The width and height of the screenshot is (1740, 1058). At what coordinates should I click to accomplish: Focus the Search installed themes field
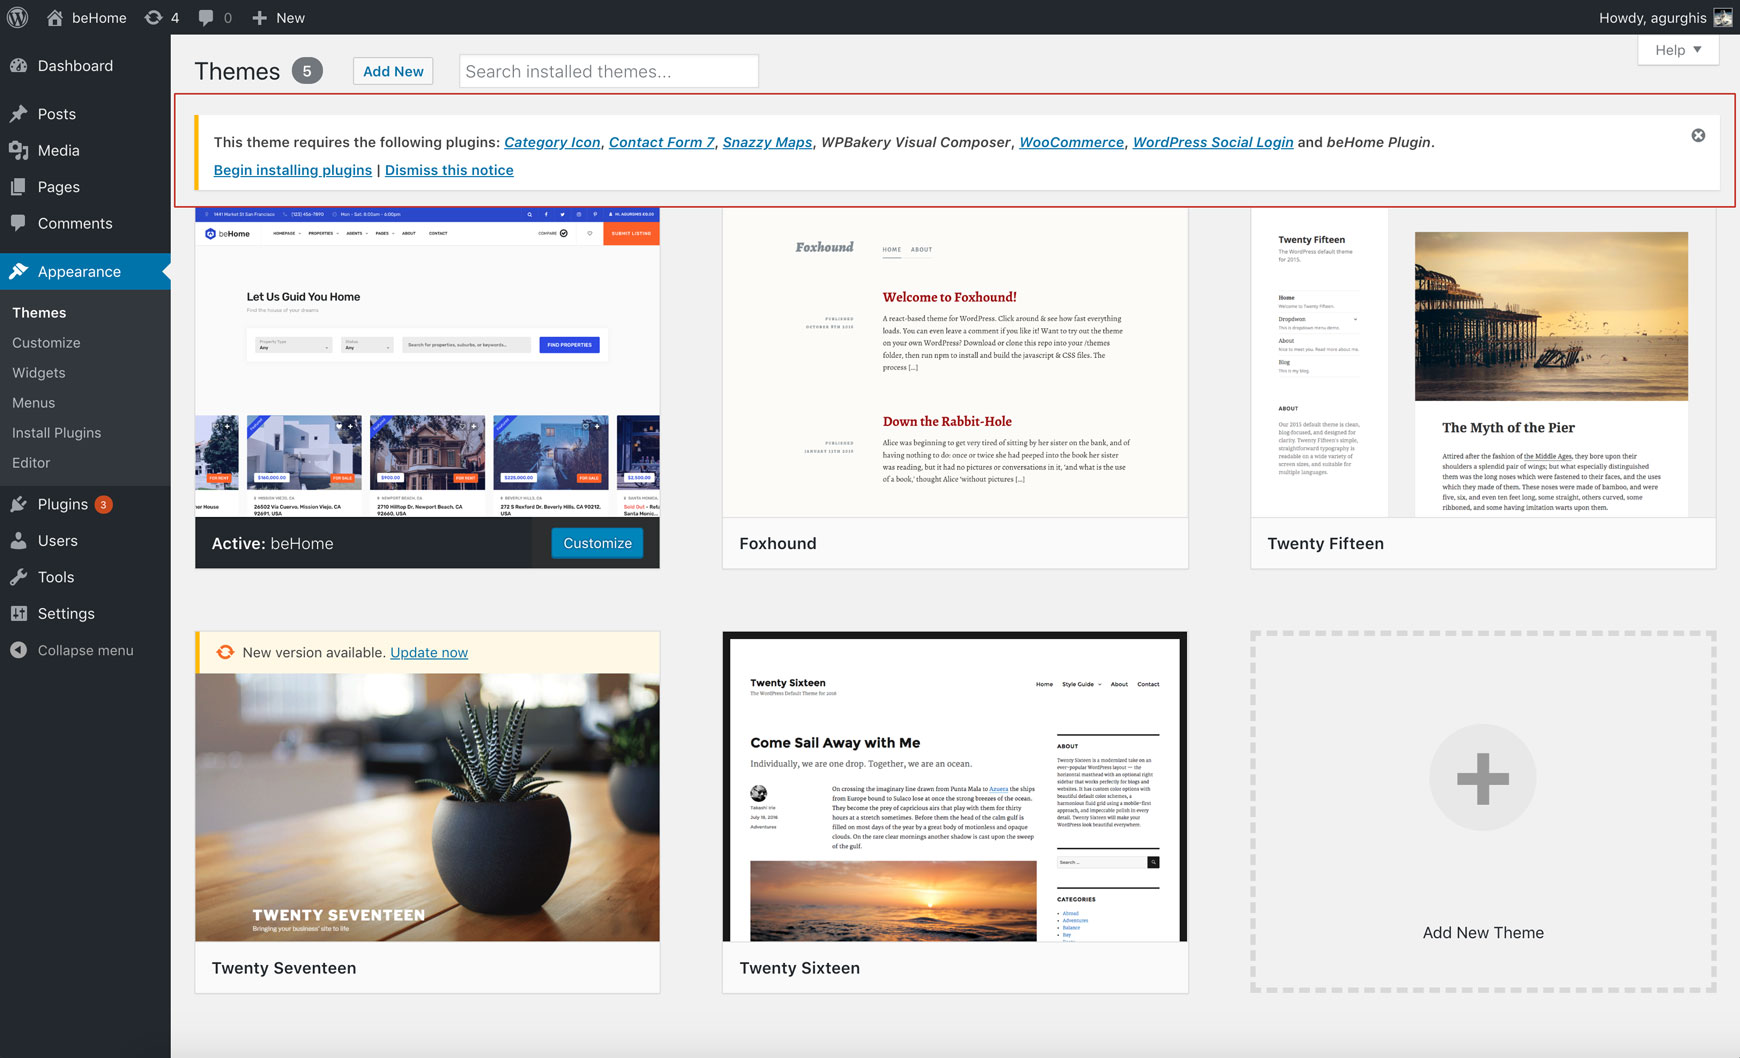pyautogui.click(x=608, y=71)
